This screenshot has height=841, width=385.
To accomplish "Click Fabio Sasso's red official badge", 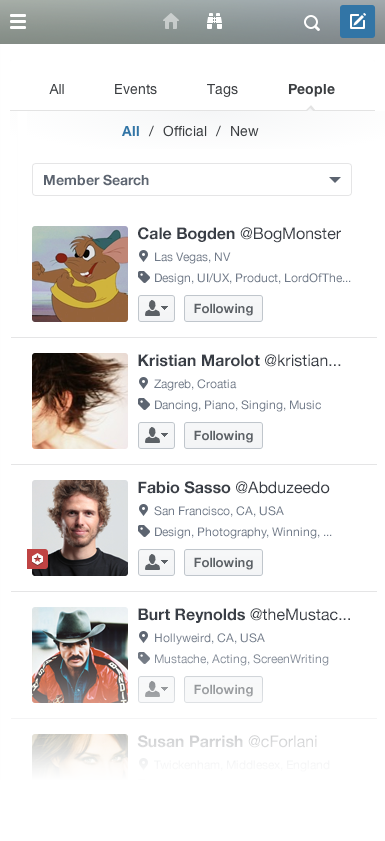I will click(38, 559).
